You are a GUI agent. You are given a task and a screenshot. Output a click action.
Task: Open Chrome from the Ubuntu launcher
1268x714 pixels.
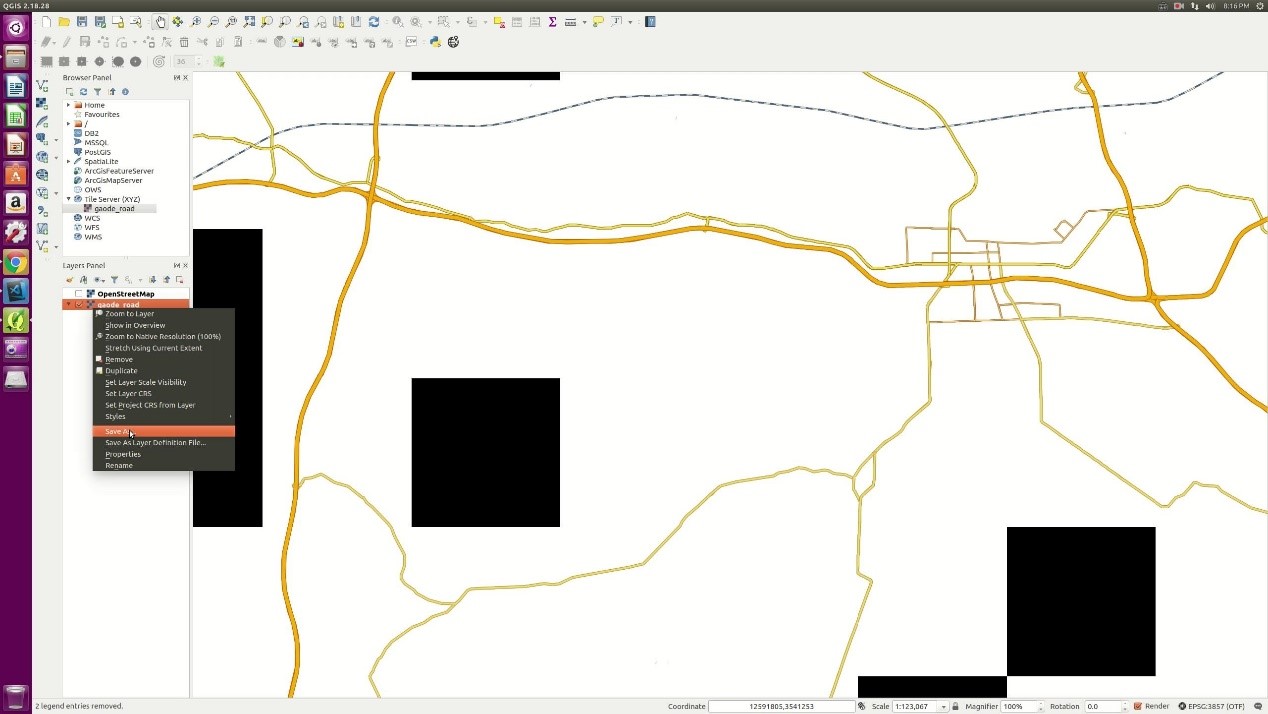pyautogui.click(x=15, y=263)
